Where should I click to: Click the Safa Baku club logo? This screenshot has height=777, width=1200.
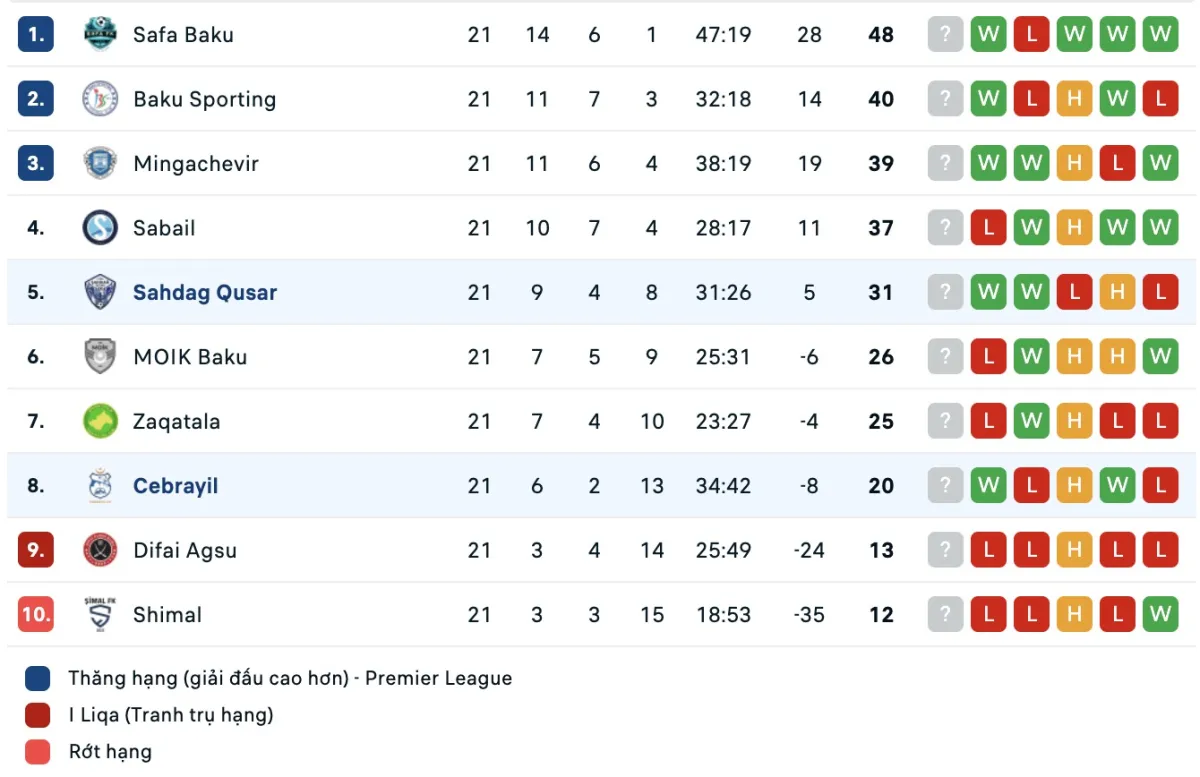click(x=100, y=35)
